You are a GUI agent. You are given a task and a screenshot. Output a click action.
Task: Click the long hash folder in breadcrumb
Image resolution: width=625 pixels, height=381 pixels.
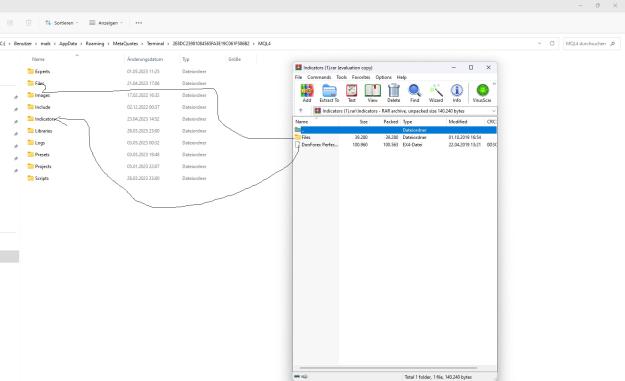[211, 43]
